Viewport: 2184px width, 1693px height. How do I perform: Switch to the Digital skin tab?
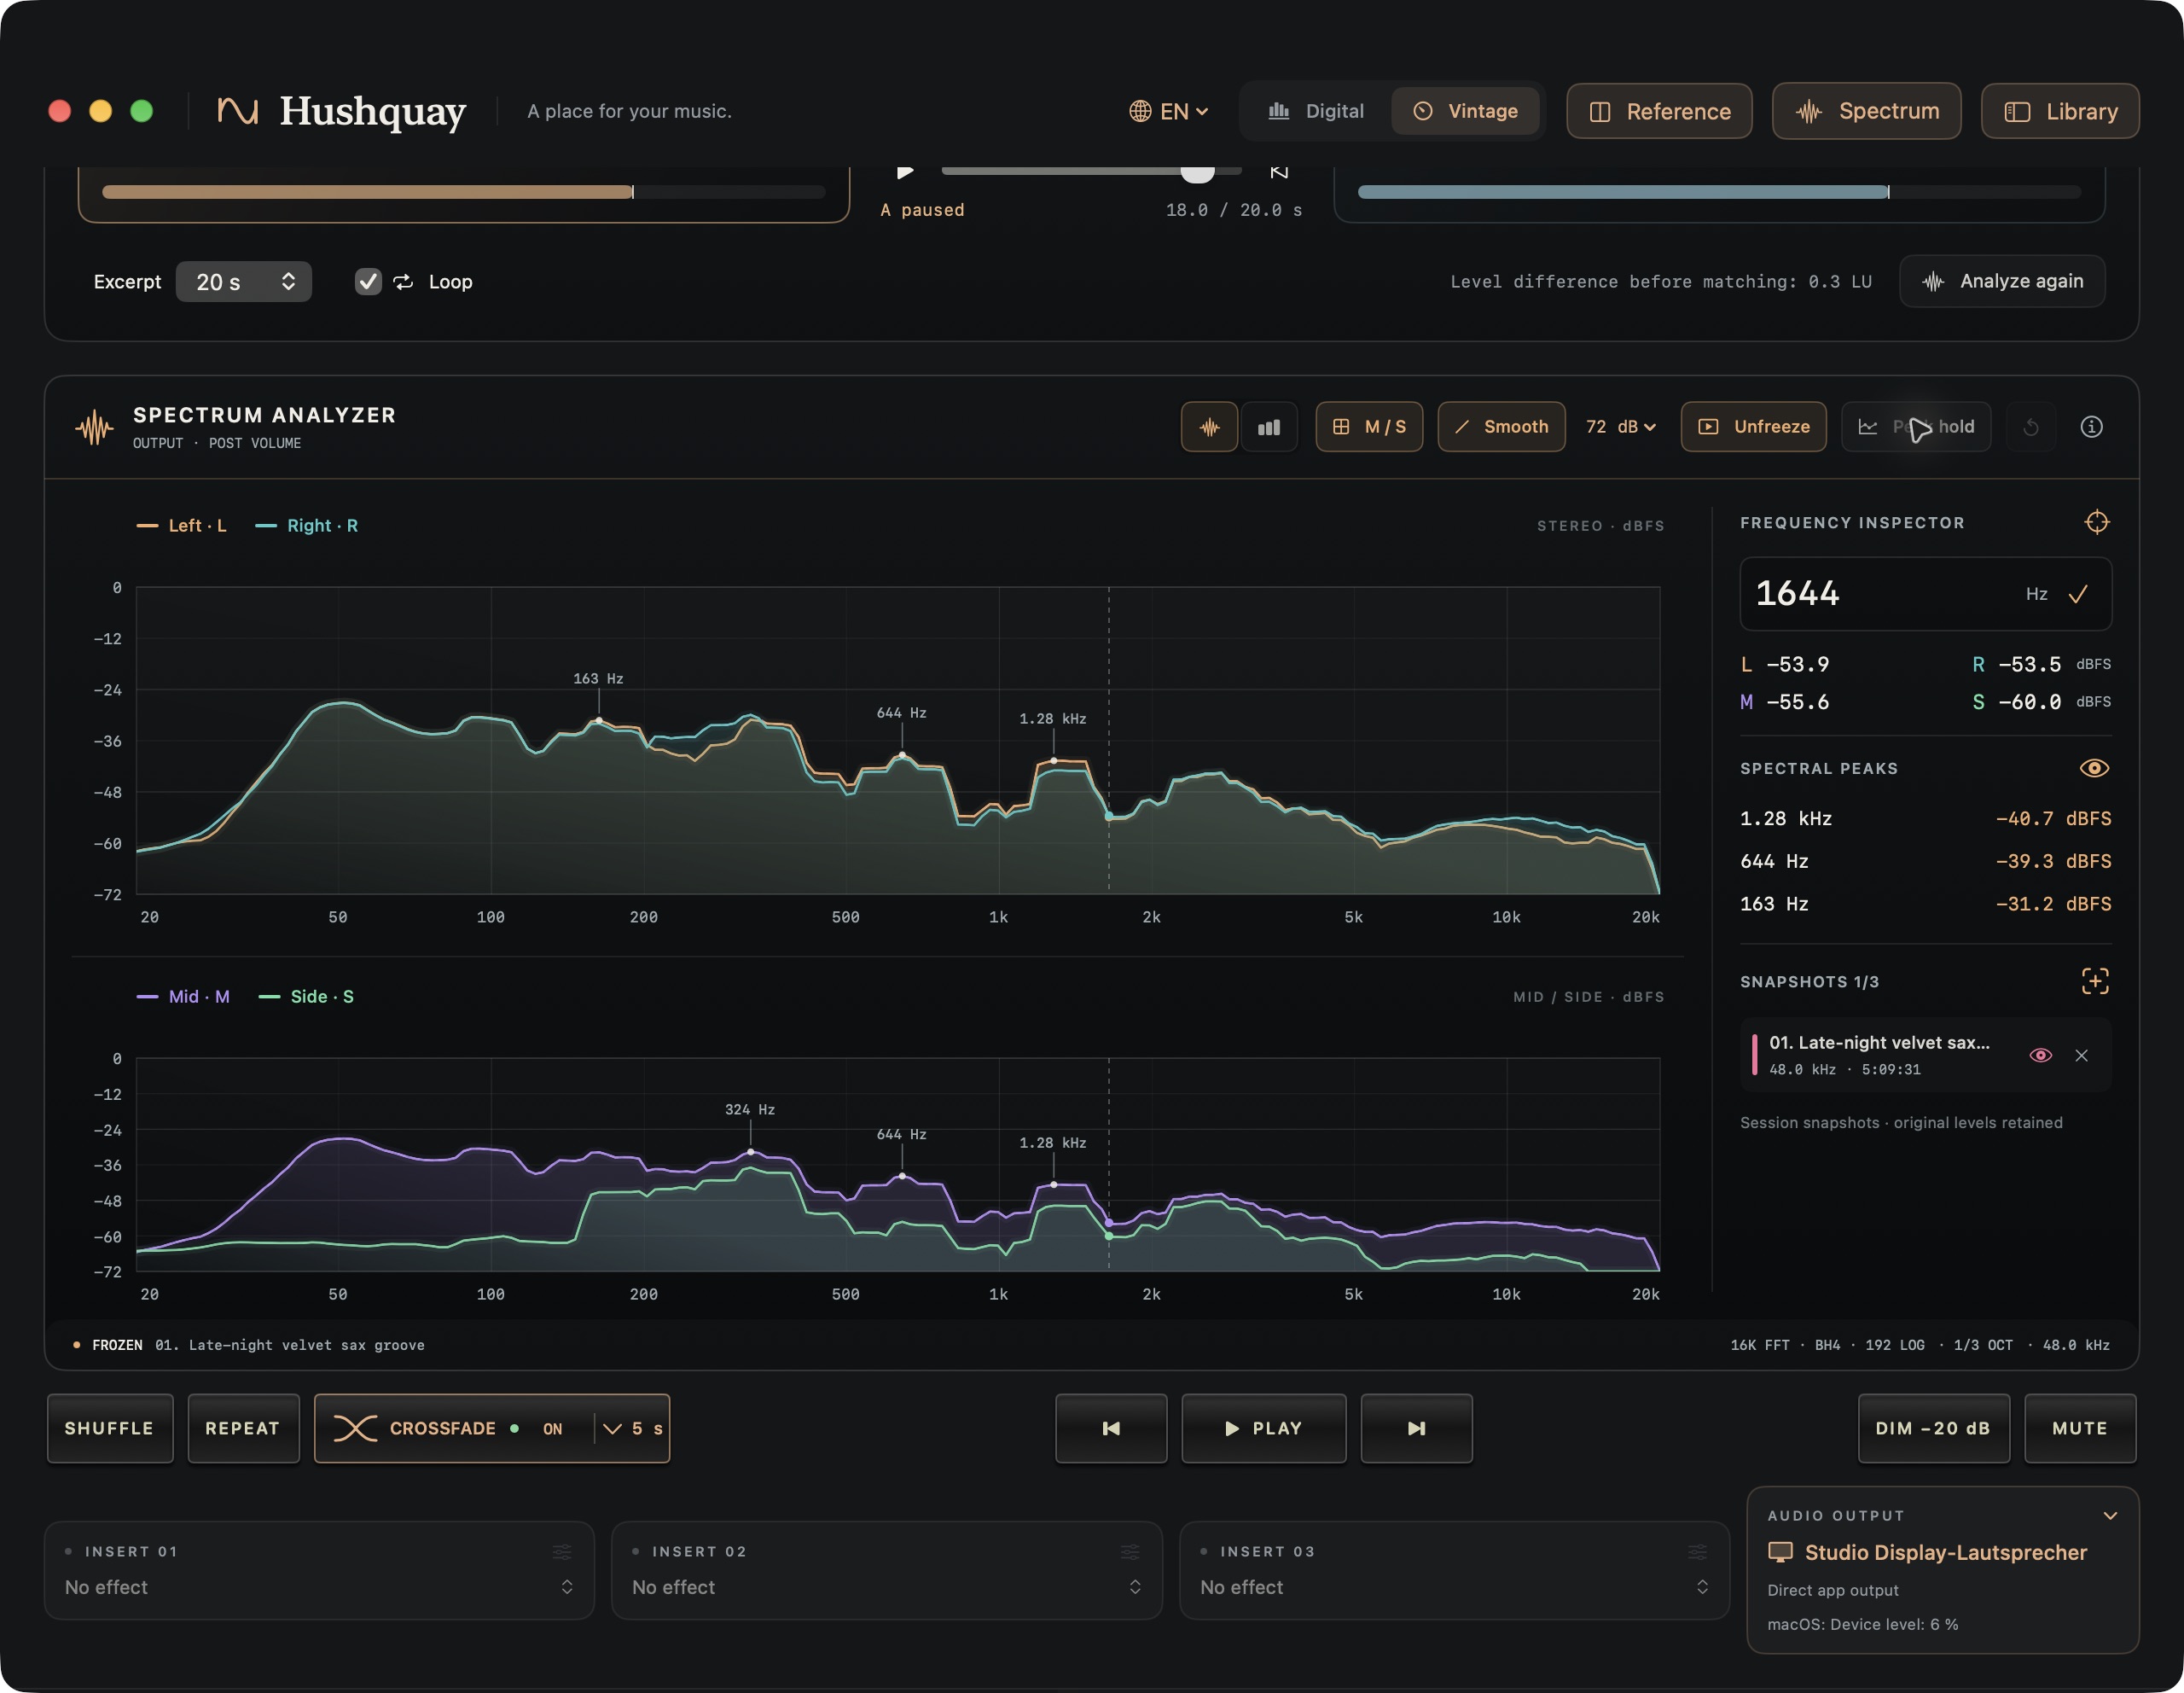(1316, 111)
